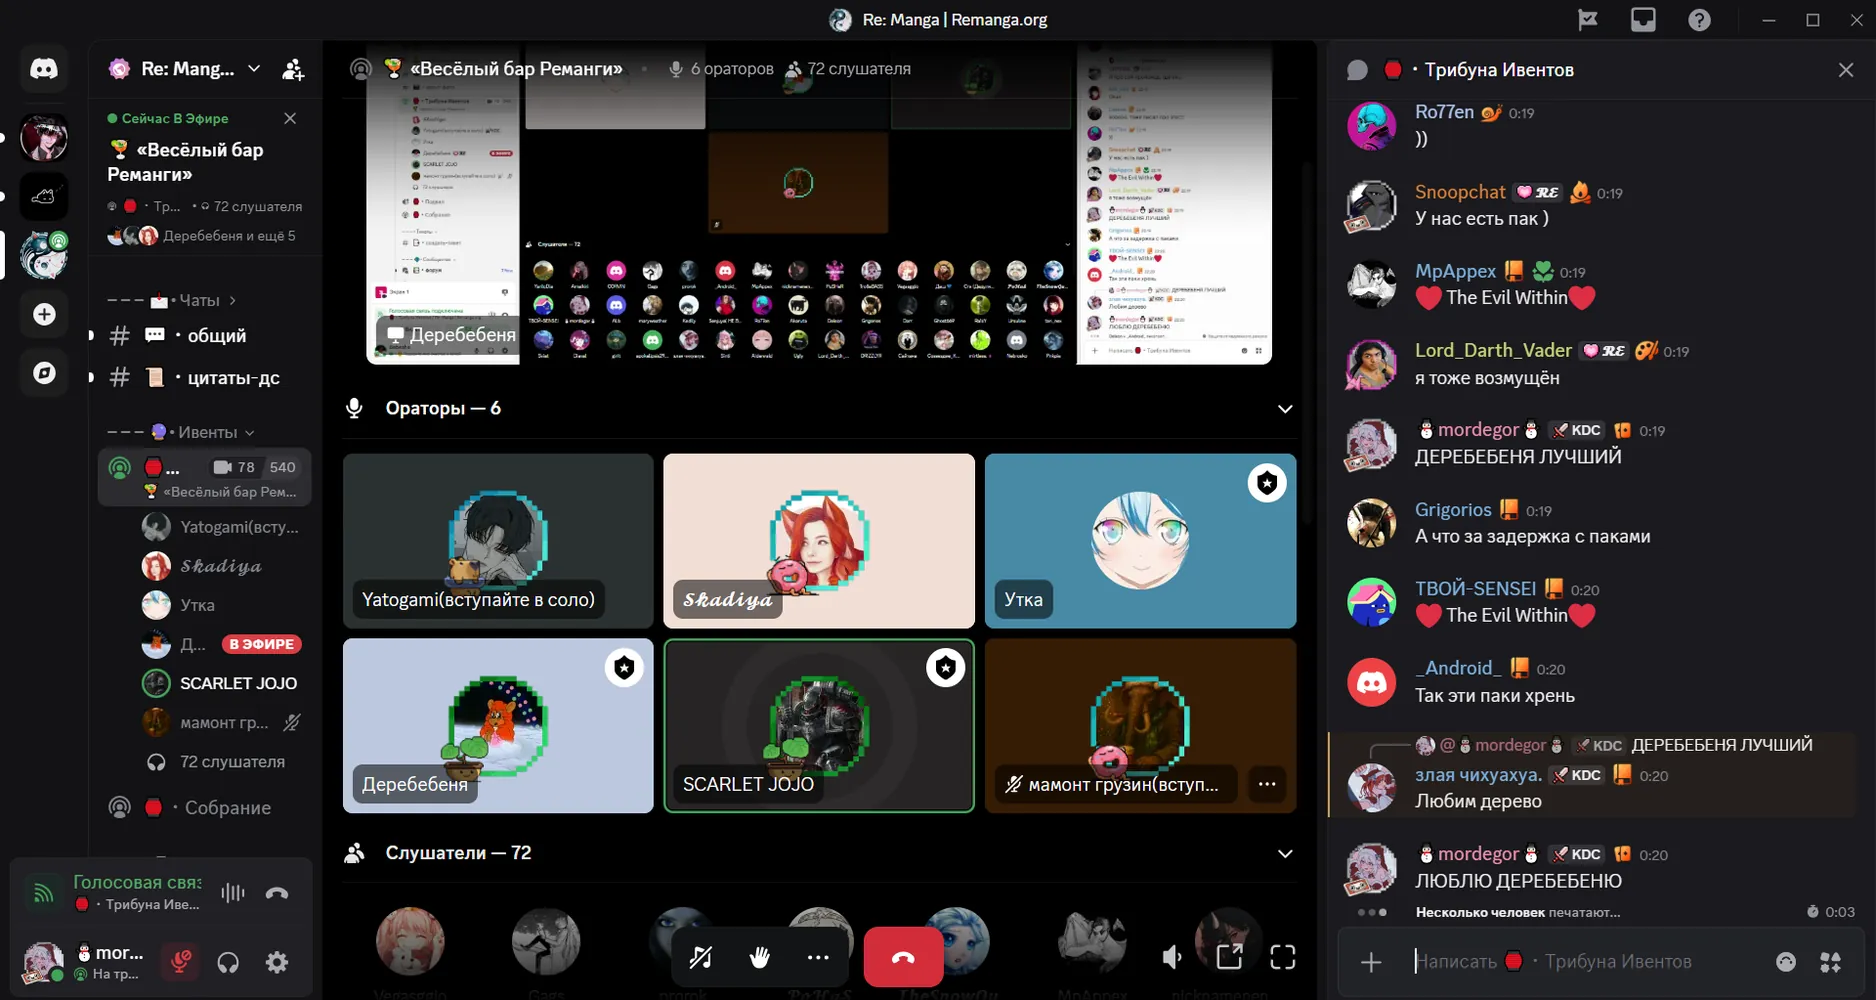Click the raise hand icon
The width and height of the screenshot is (1876, 1000).
pos(760,957)
